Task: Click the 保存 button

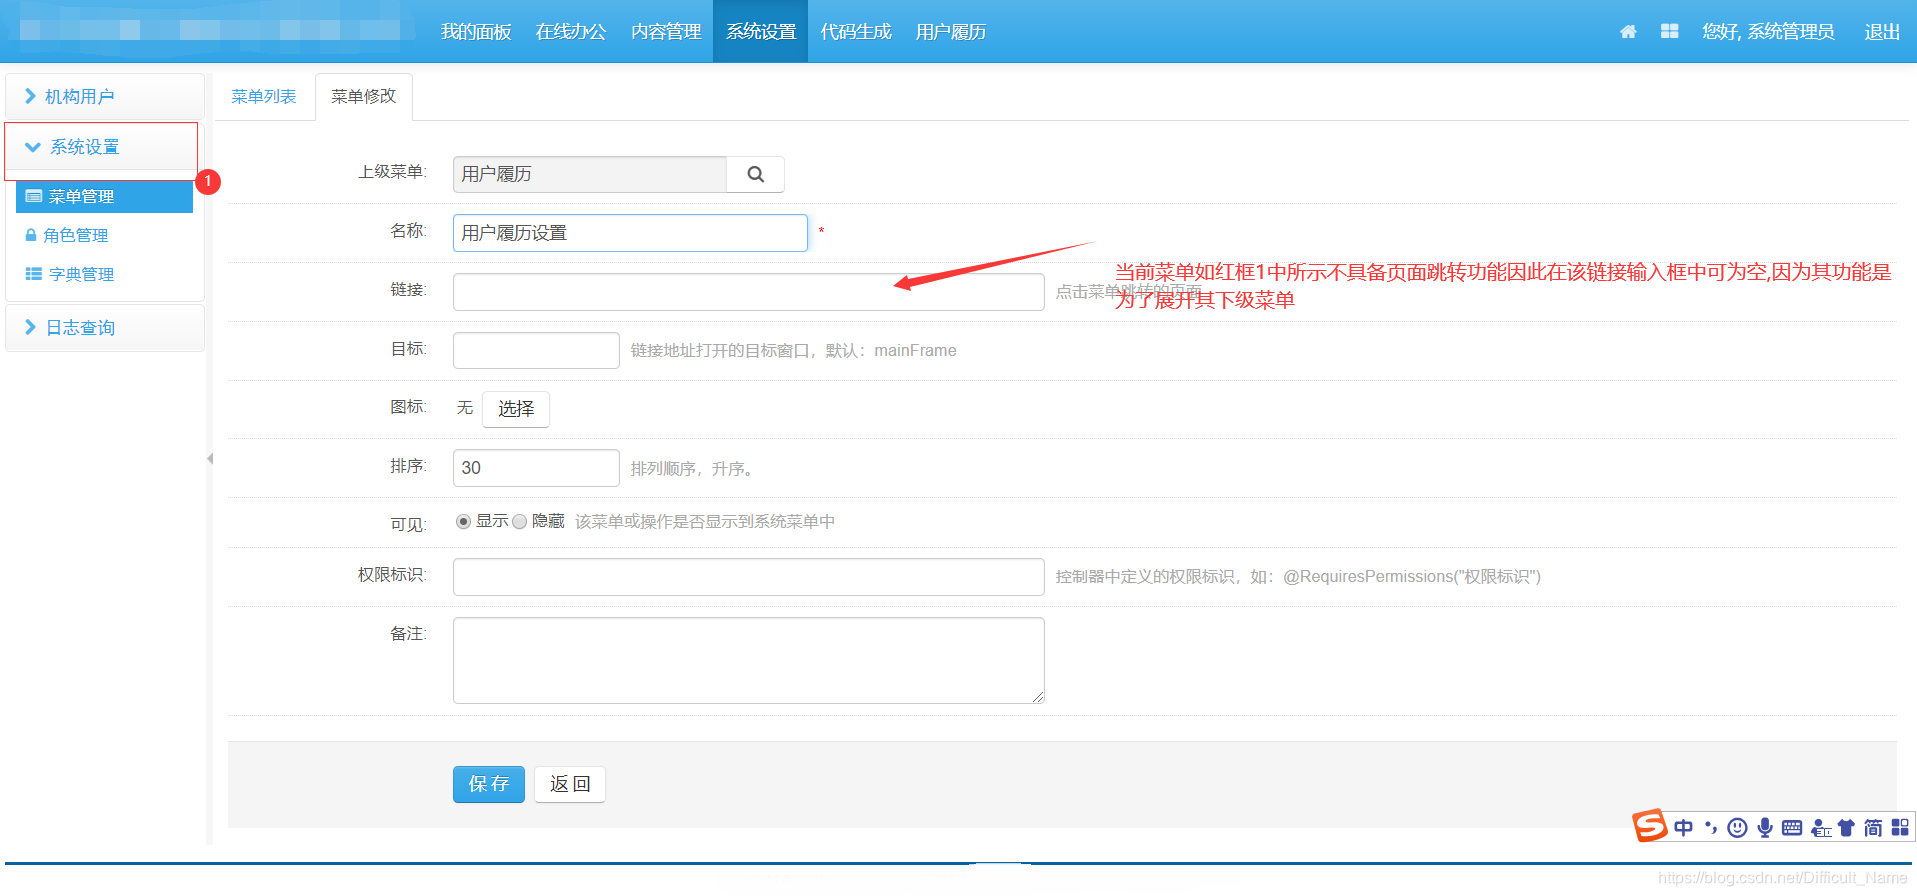Action: tap(489, 784)
